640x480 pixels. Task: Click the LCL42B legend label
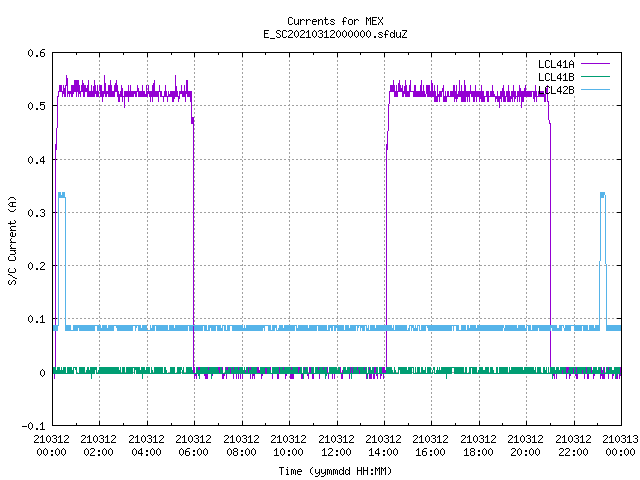click(x=556, y=90)
